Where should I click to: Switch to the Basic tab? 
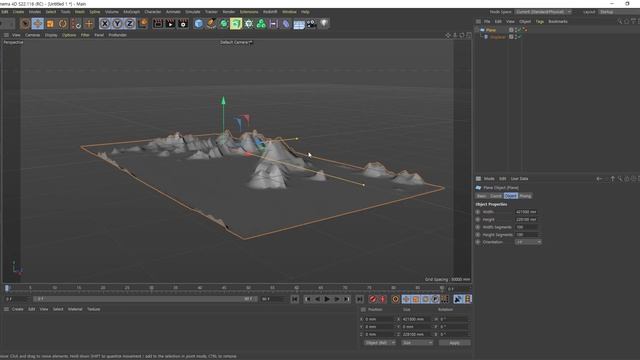[482, 196]
